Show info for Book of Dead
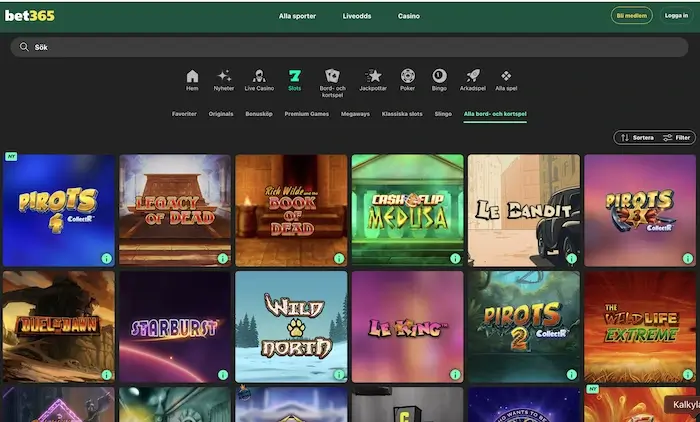 point(339,258)
